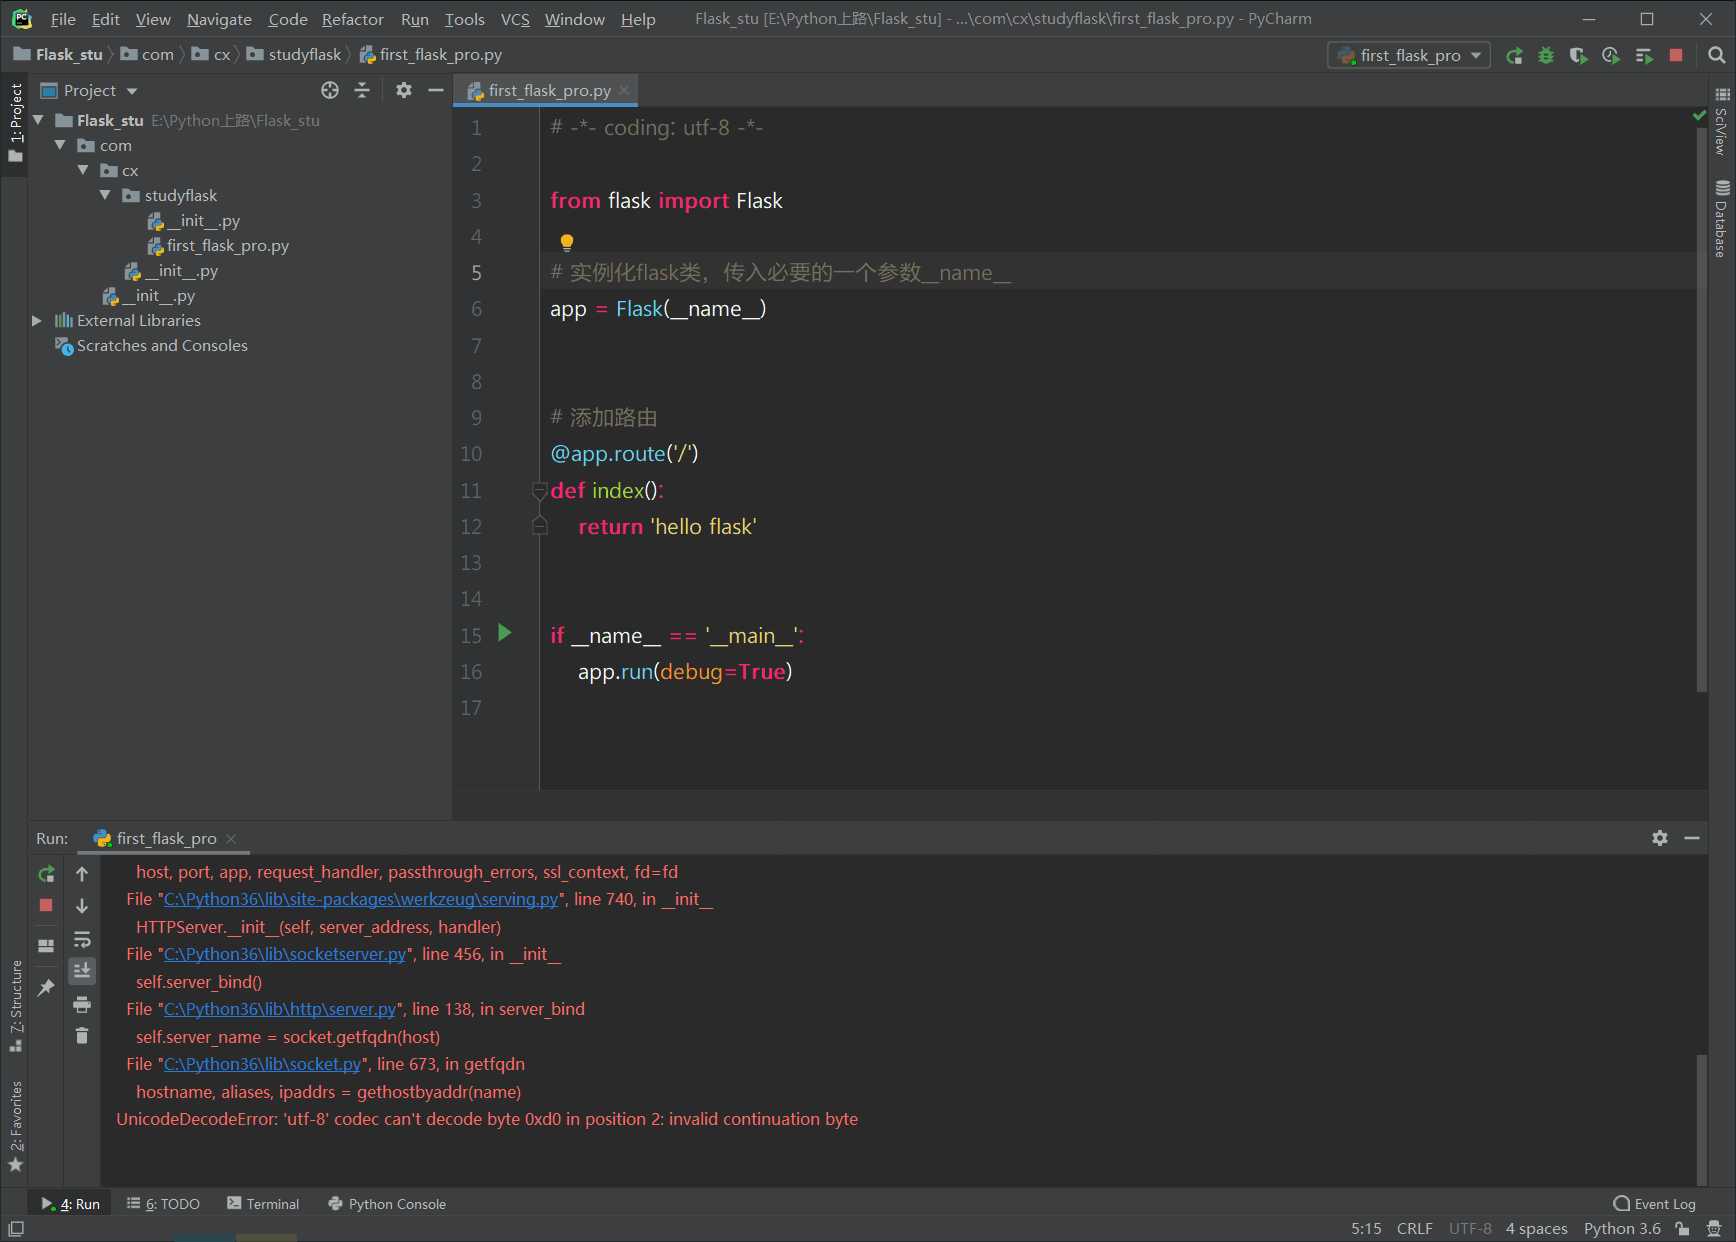Image resolution: width=1736 pixels, height=1242 pixels.
Task: Run with coverage icon in toolbar
Action: coord(1578,56)
